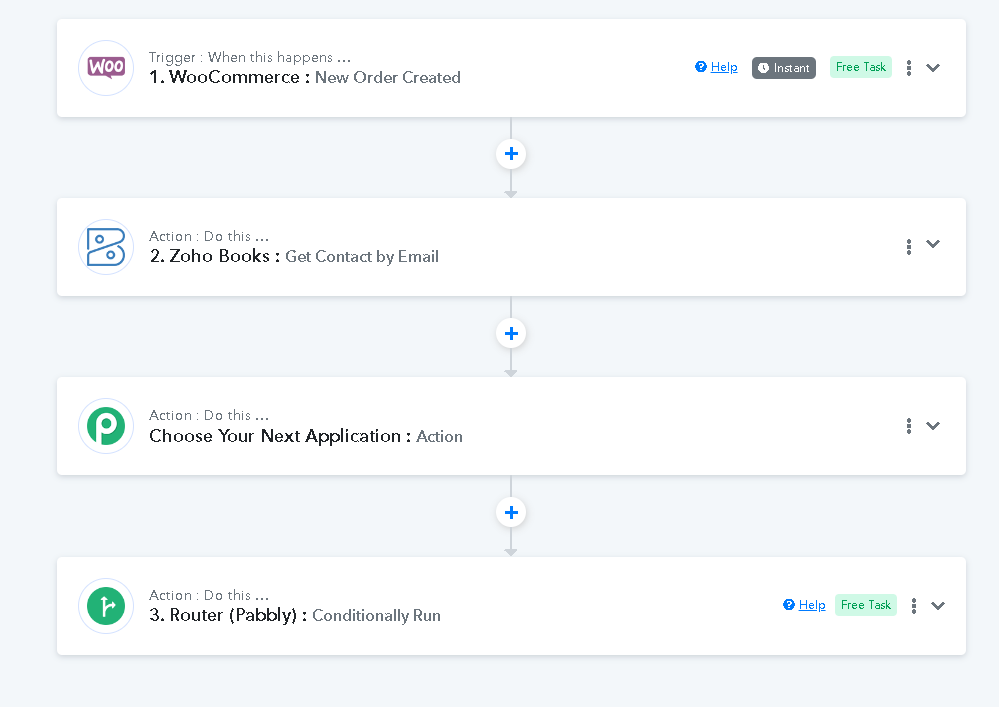Click the Zoho Books Get Contact by Email title

point(294,256)
